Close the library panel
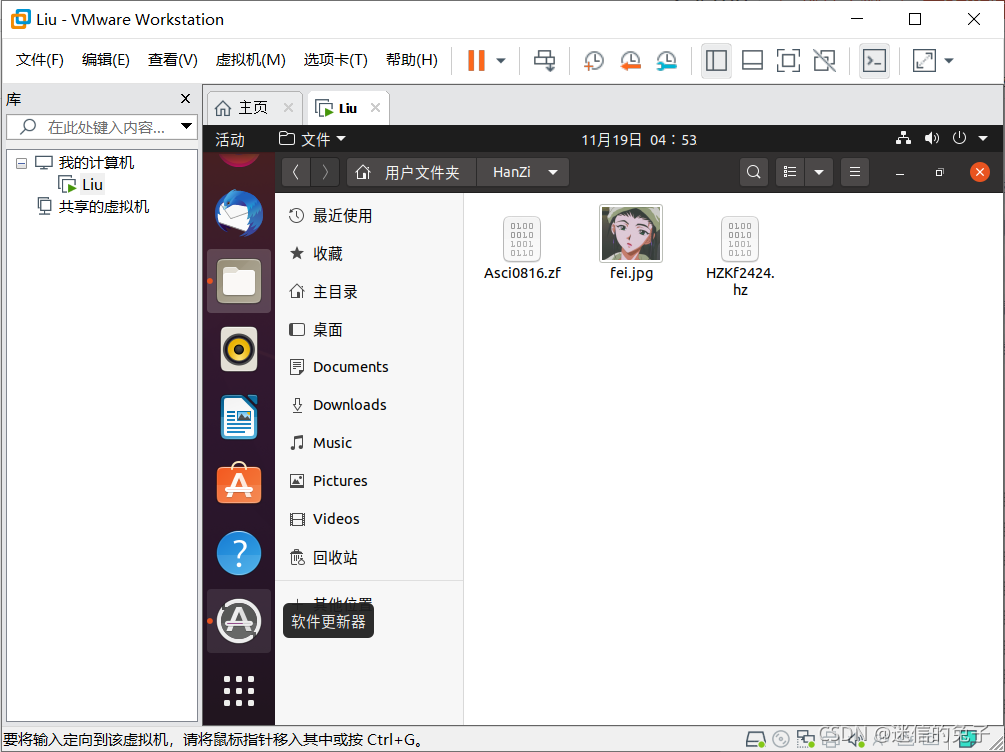1005x752 pixels. 185,99
